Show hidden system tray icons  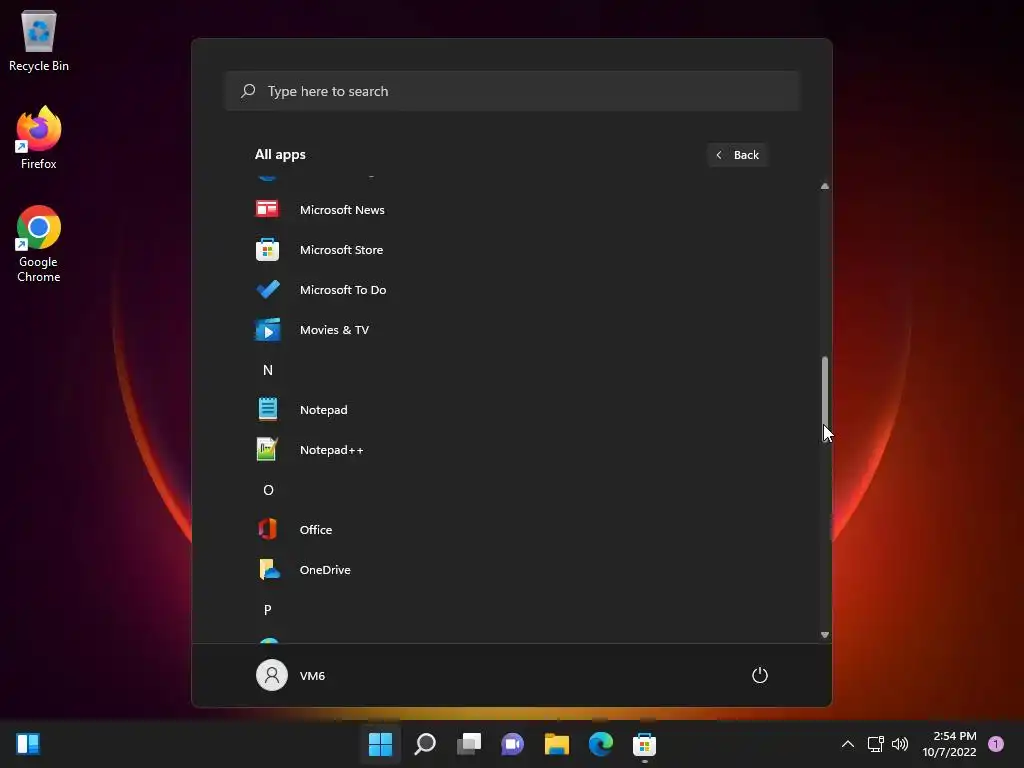pos(848,744)
